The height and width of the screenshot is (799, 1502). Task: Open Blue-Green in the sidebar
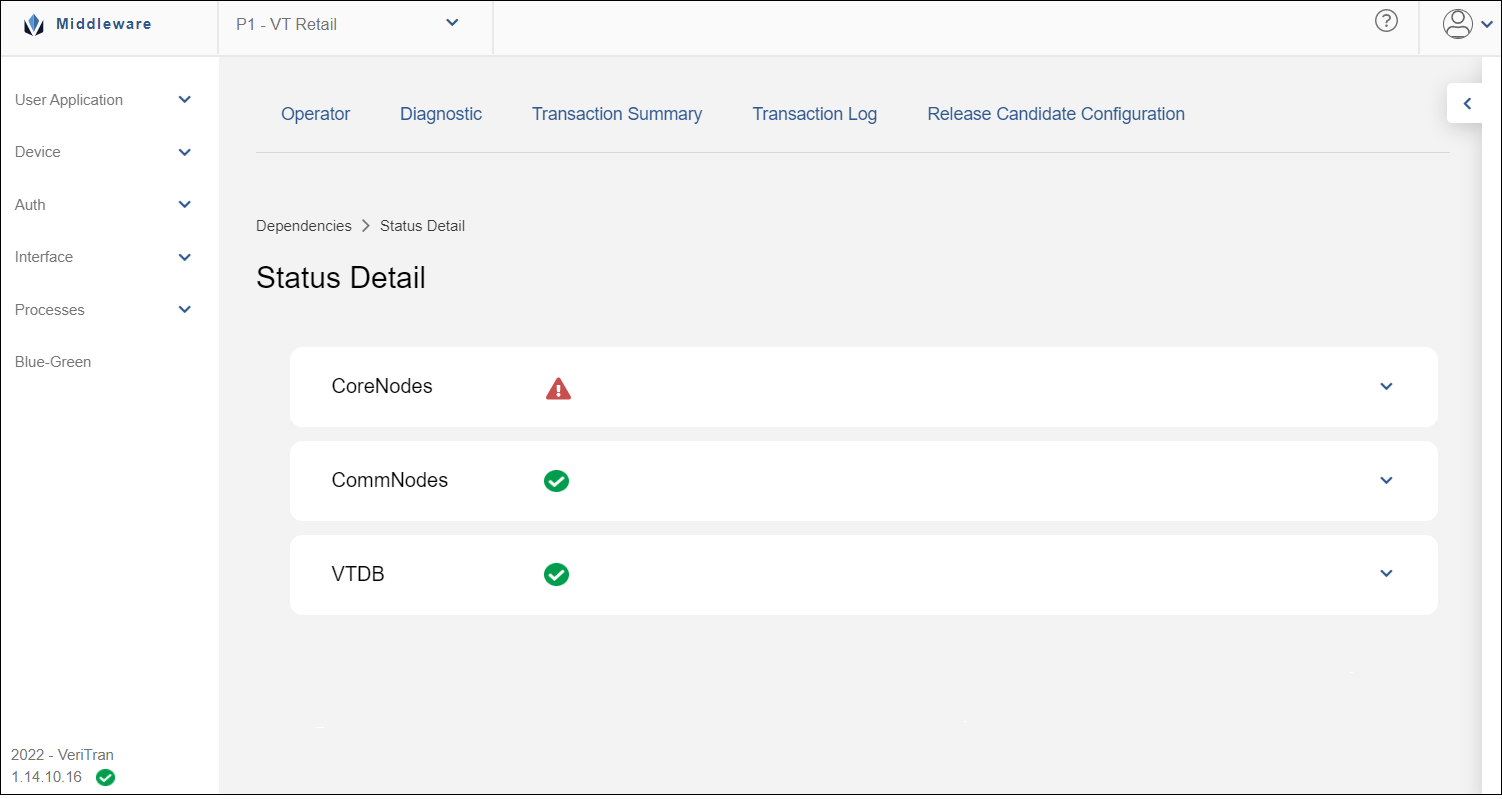pyautogui.click(x=53, y=362)
